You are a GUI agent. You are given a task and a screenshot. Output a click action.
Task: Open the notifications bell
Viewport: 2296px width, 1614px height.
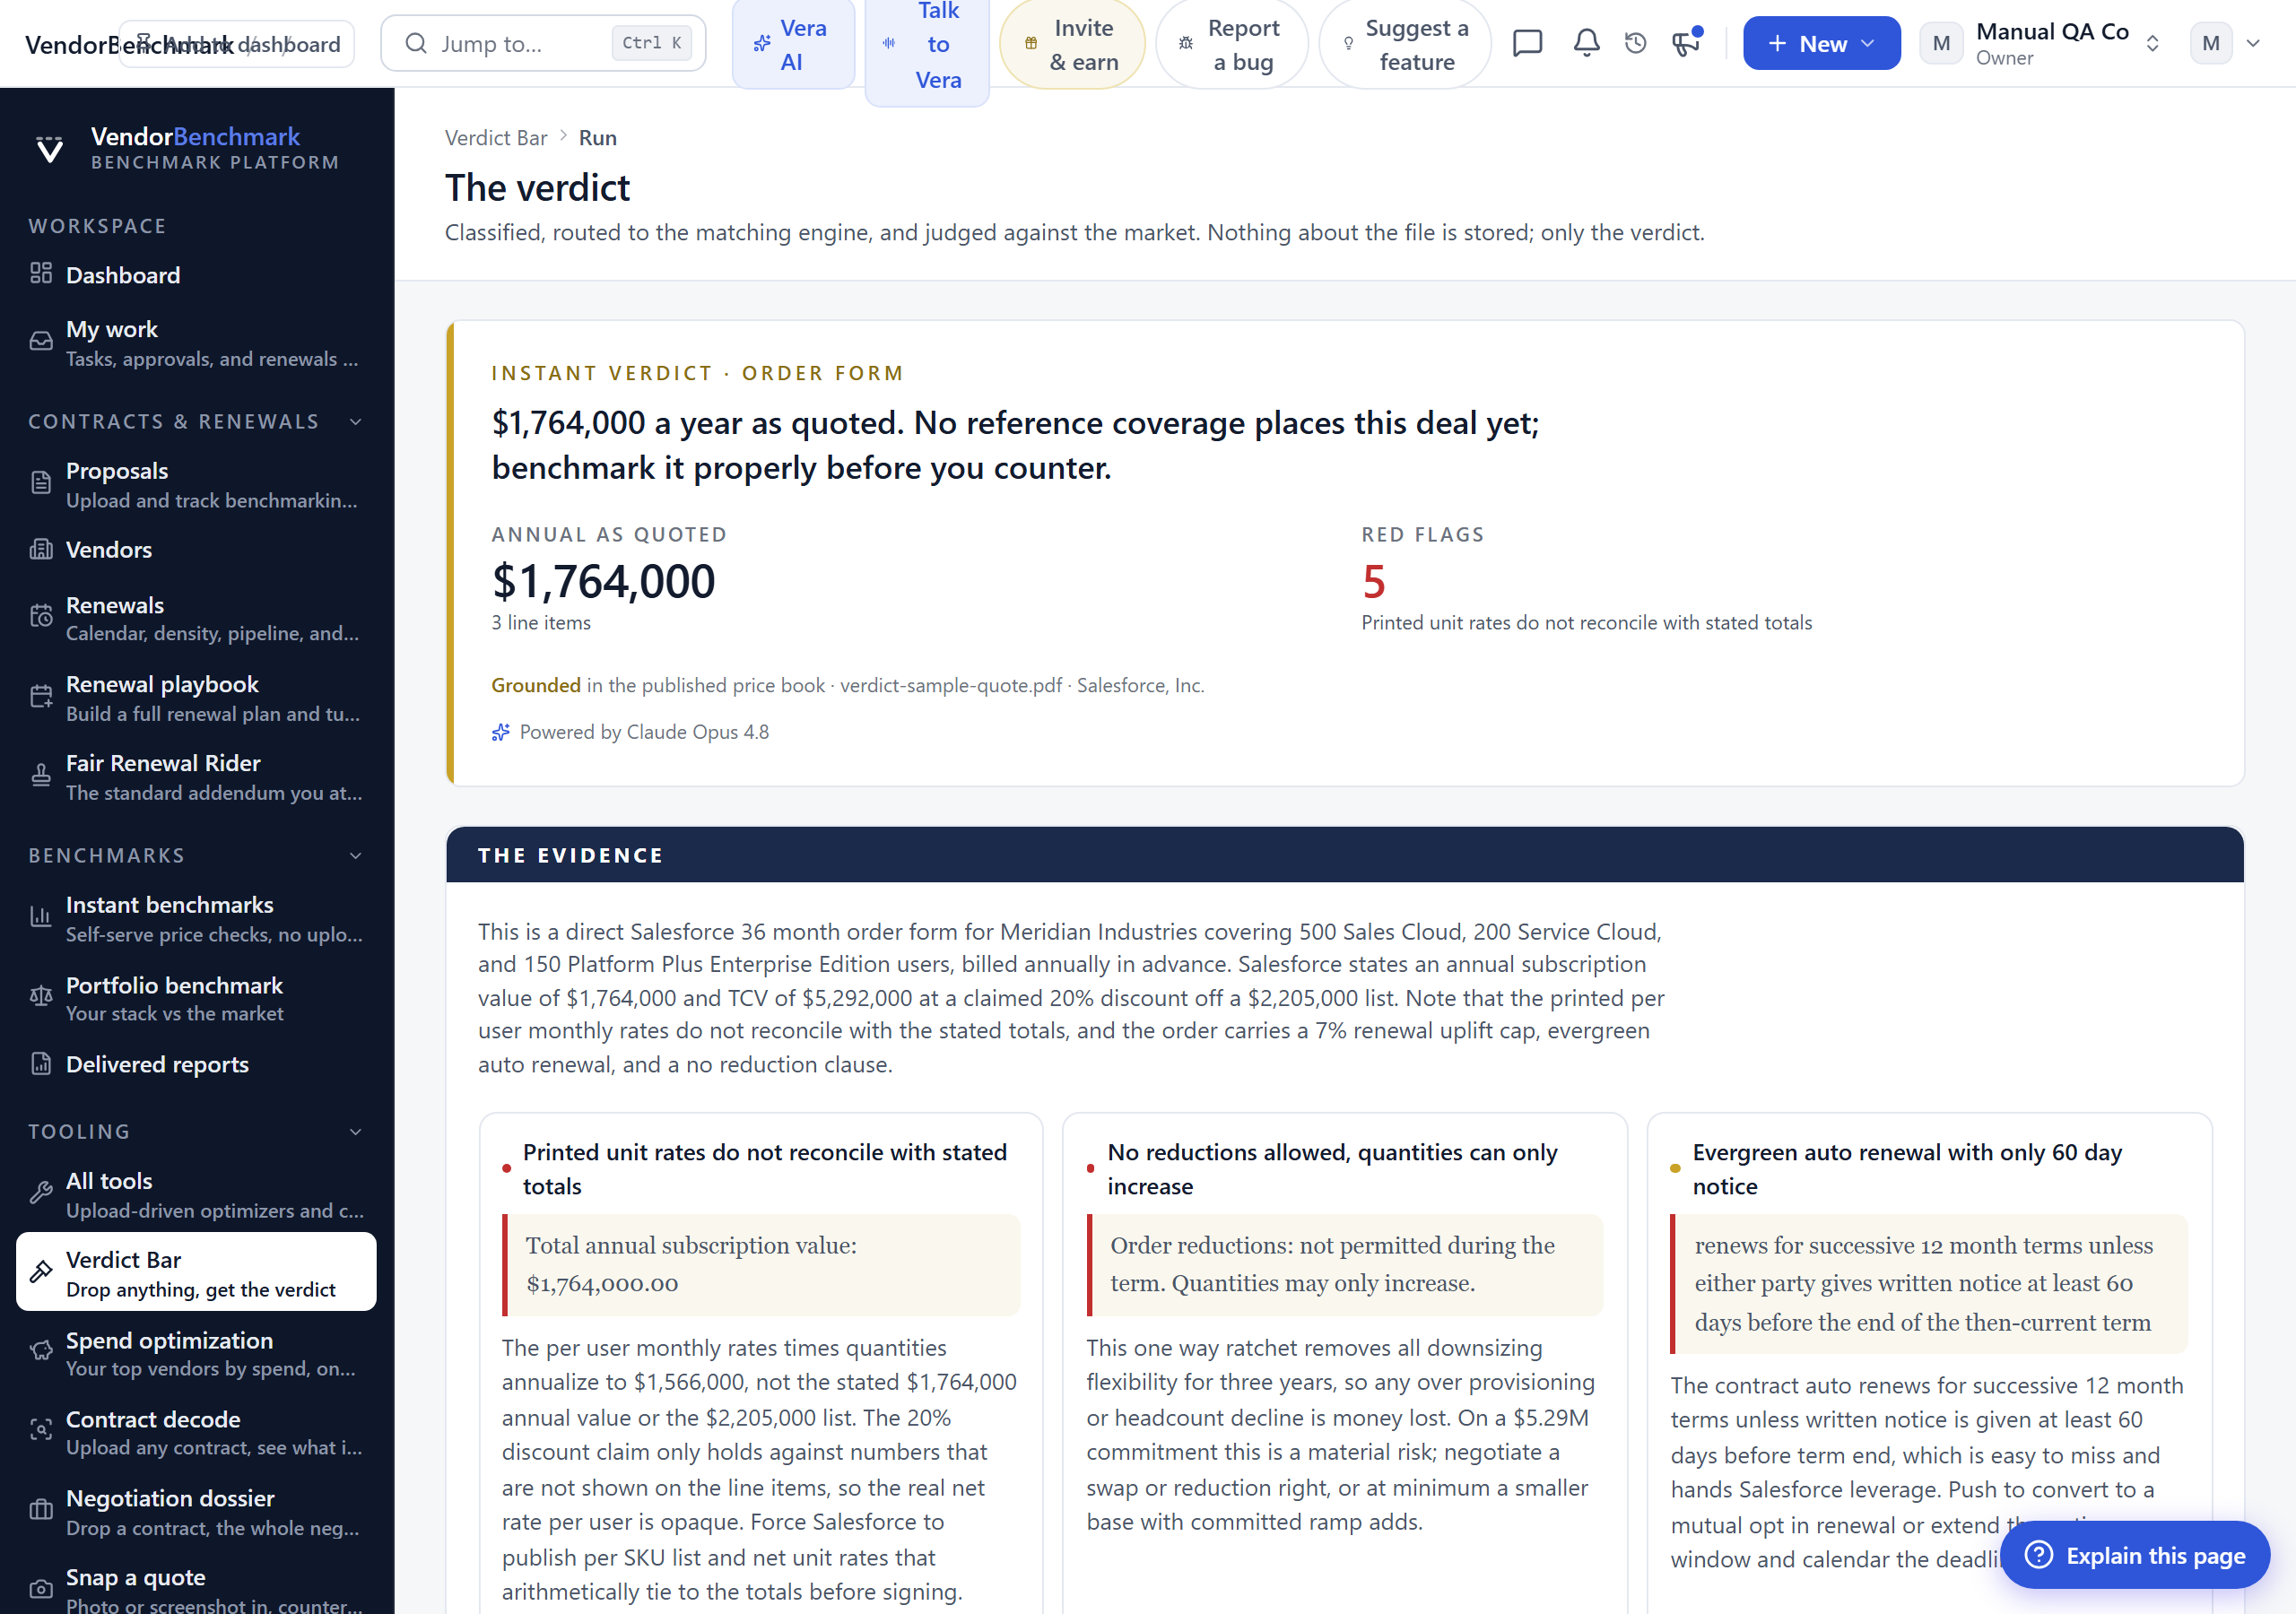coord(1586,43)
